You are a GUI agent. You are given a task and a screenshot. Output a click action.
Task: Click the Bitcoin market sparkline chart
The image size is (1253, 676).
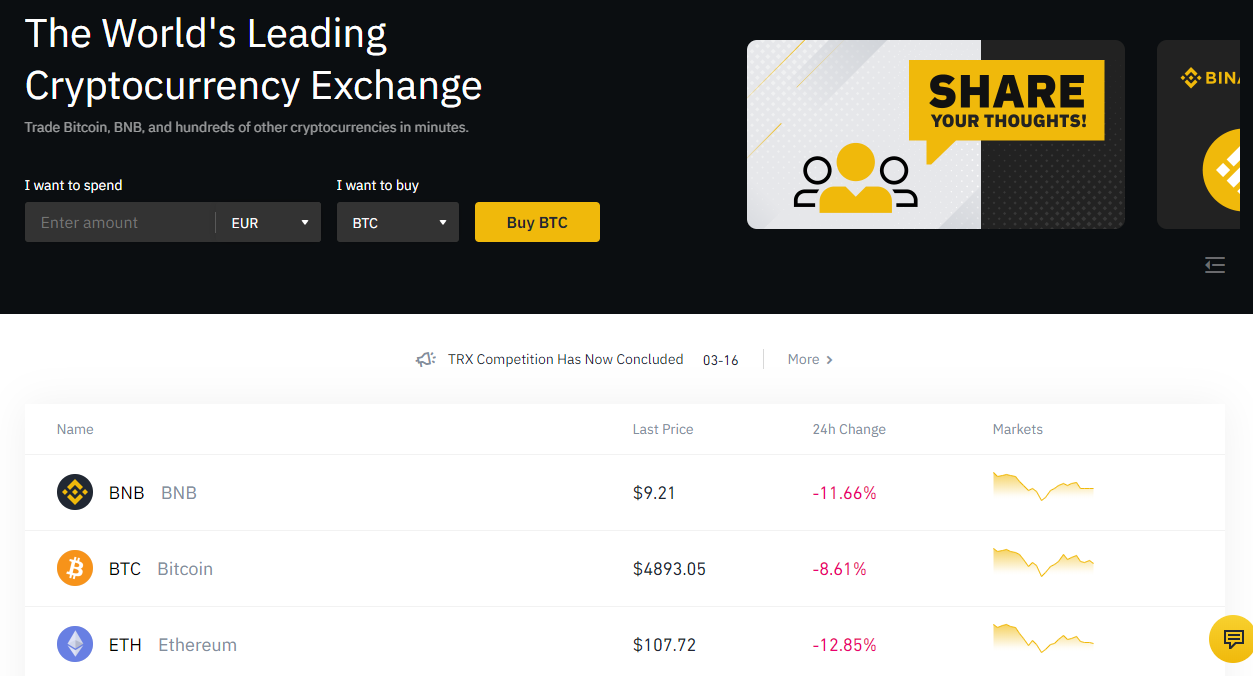1043,562
